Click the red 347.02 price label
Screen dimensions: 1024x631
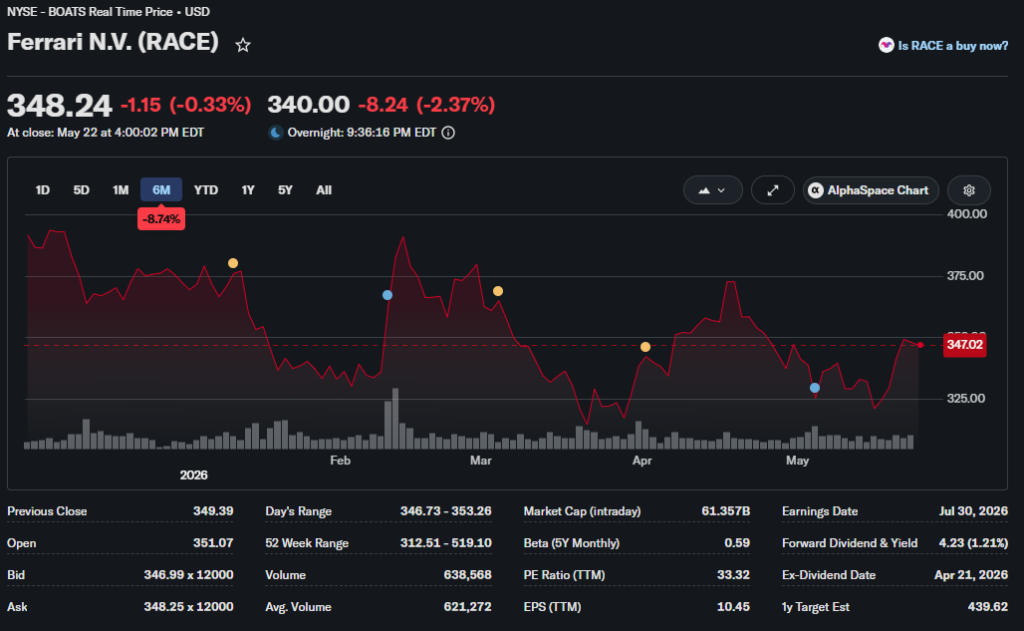(x=965, y=345)
